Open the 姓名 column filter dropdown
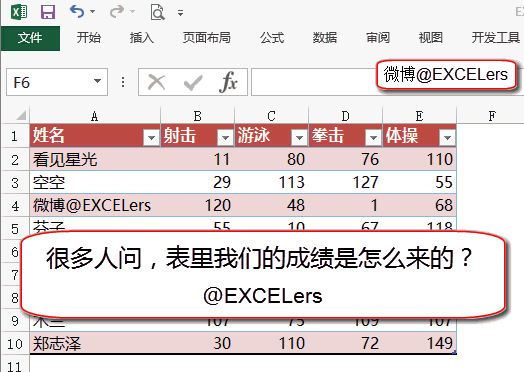524x372 pixels. click(151, 137)
